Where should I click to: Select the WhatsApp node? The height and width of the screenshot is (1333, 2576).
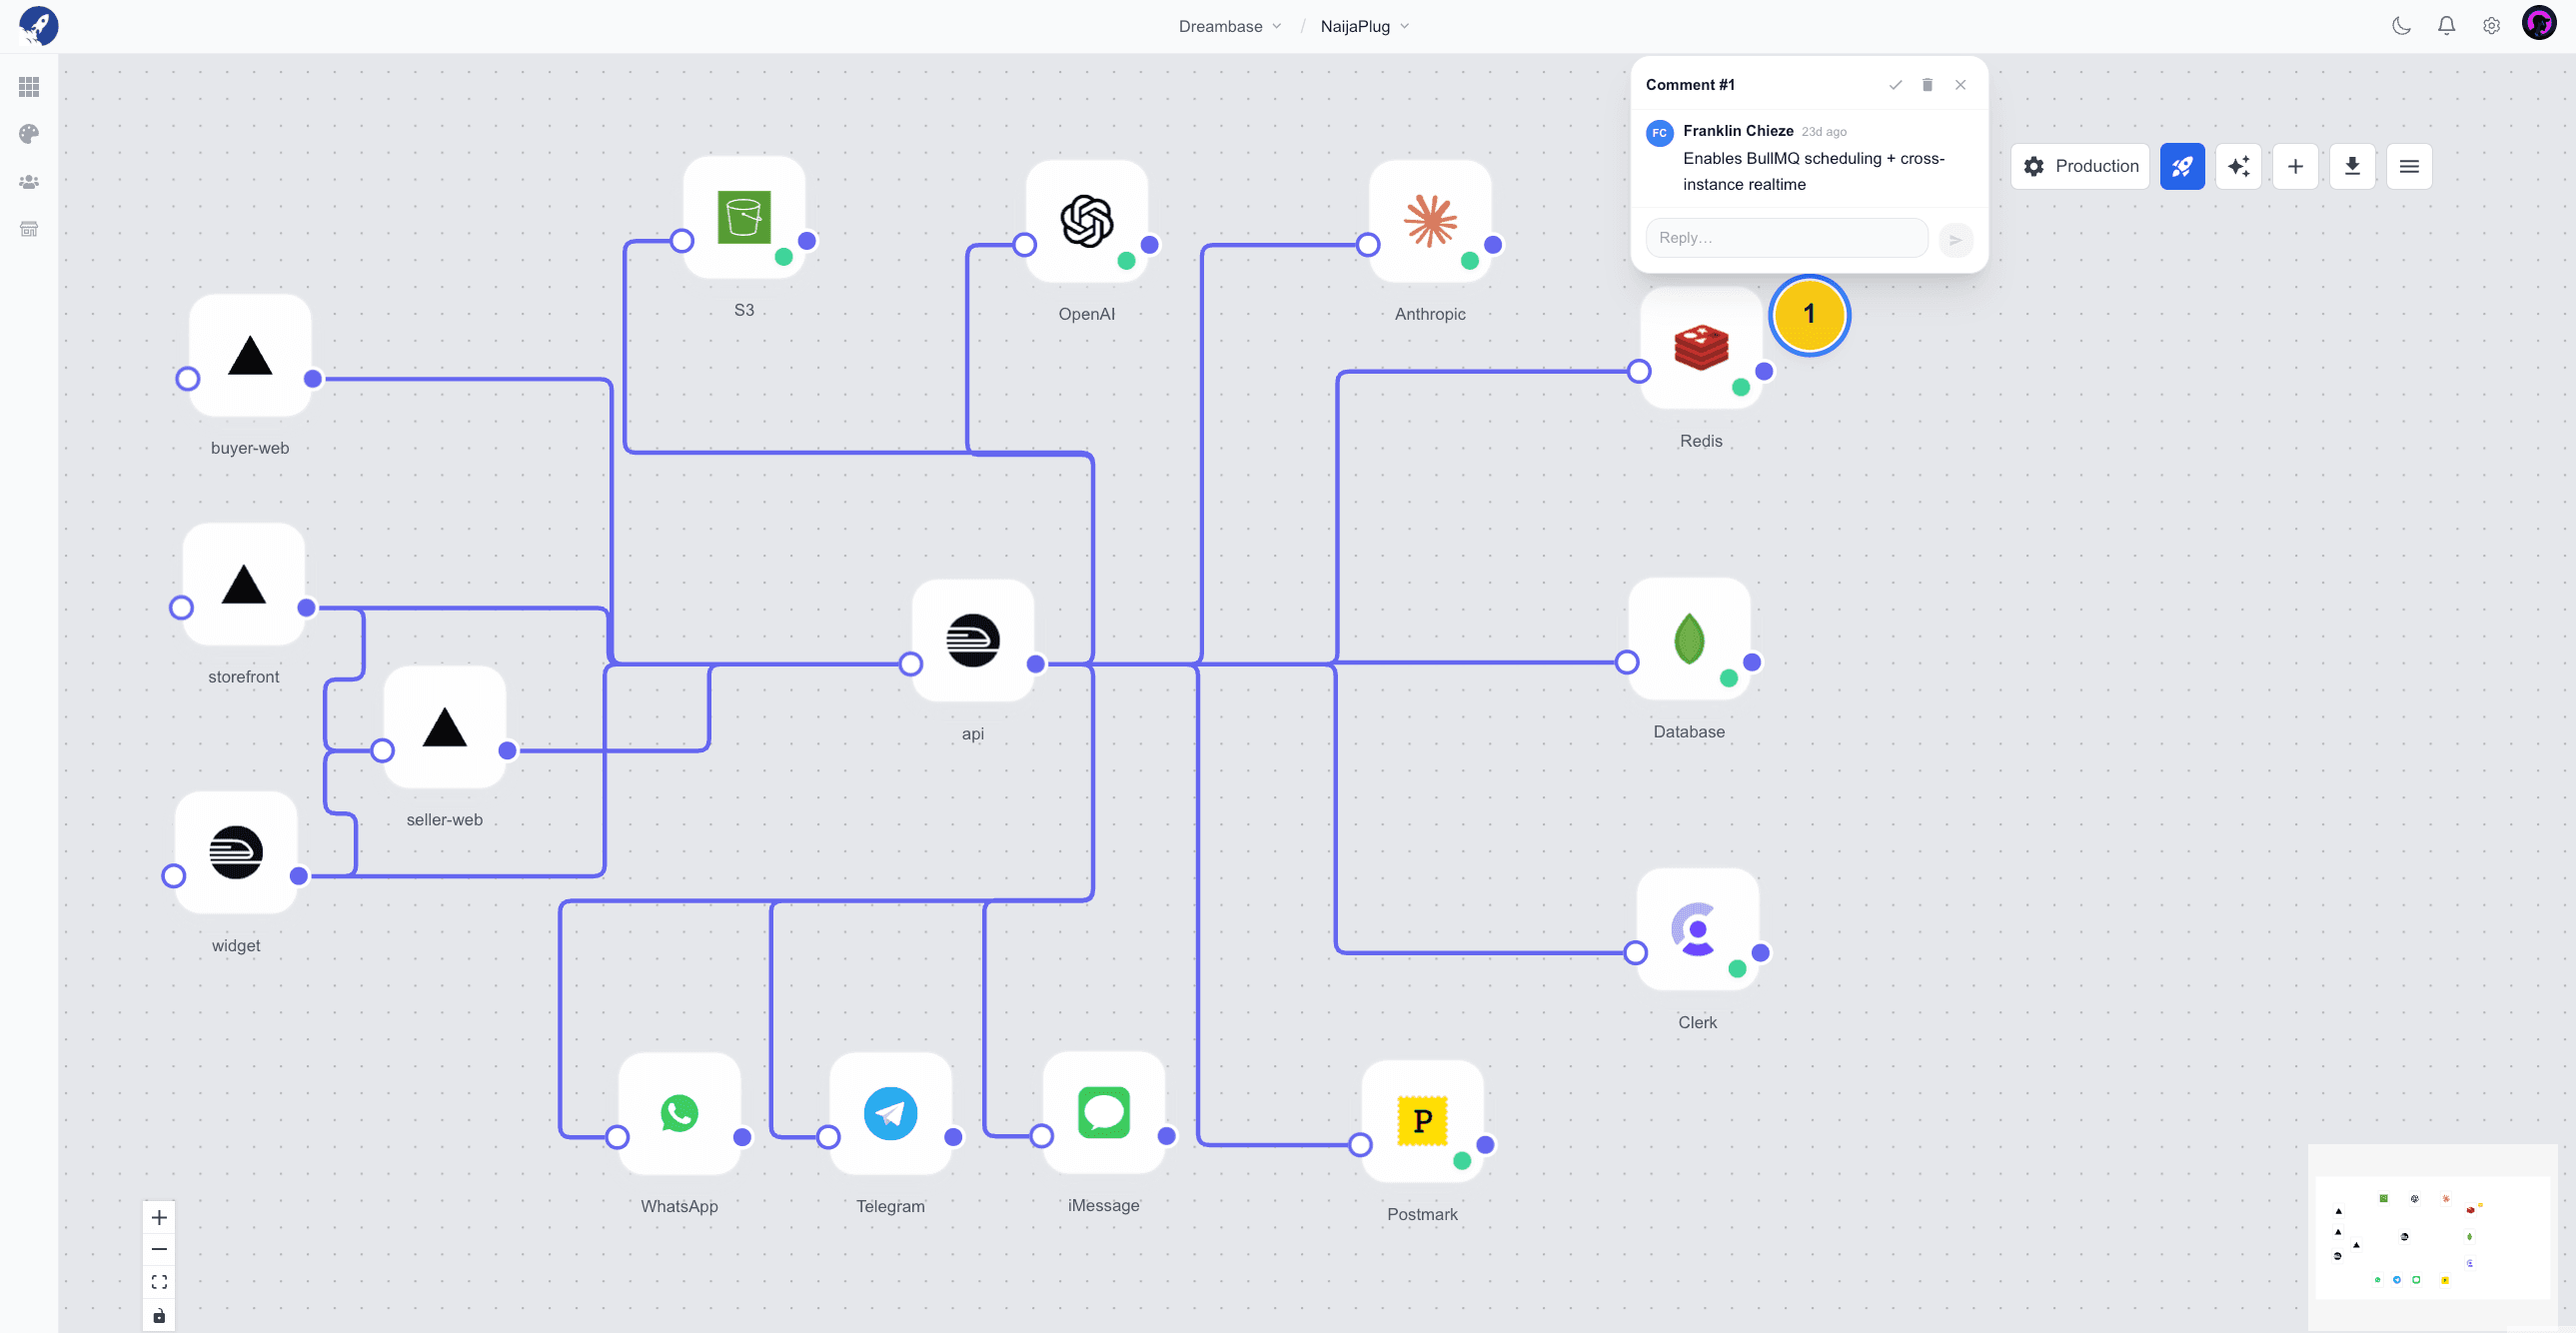[680, 1113]
